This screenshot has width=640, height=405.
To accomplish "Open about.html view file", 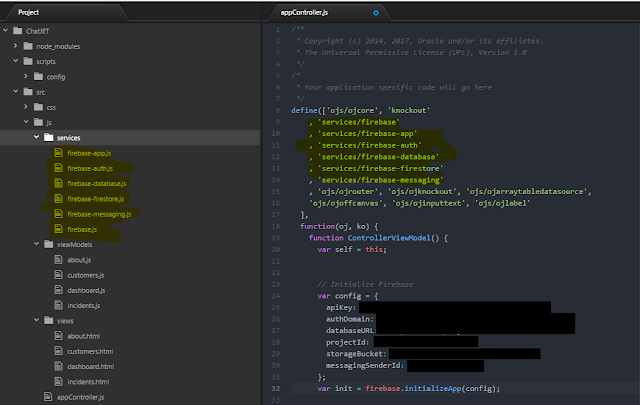I will [x=84, y=336].
